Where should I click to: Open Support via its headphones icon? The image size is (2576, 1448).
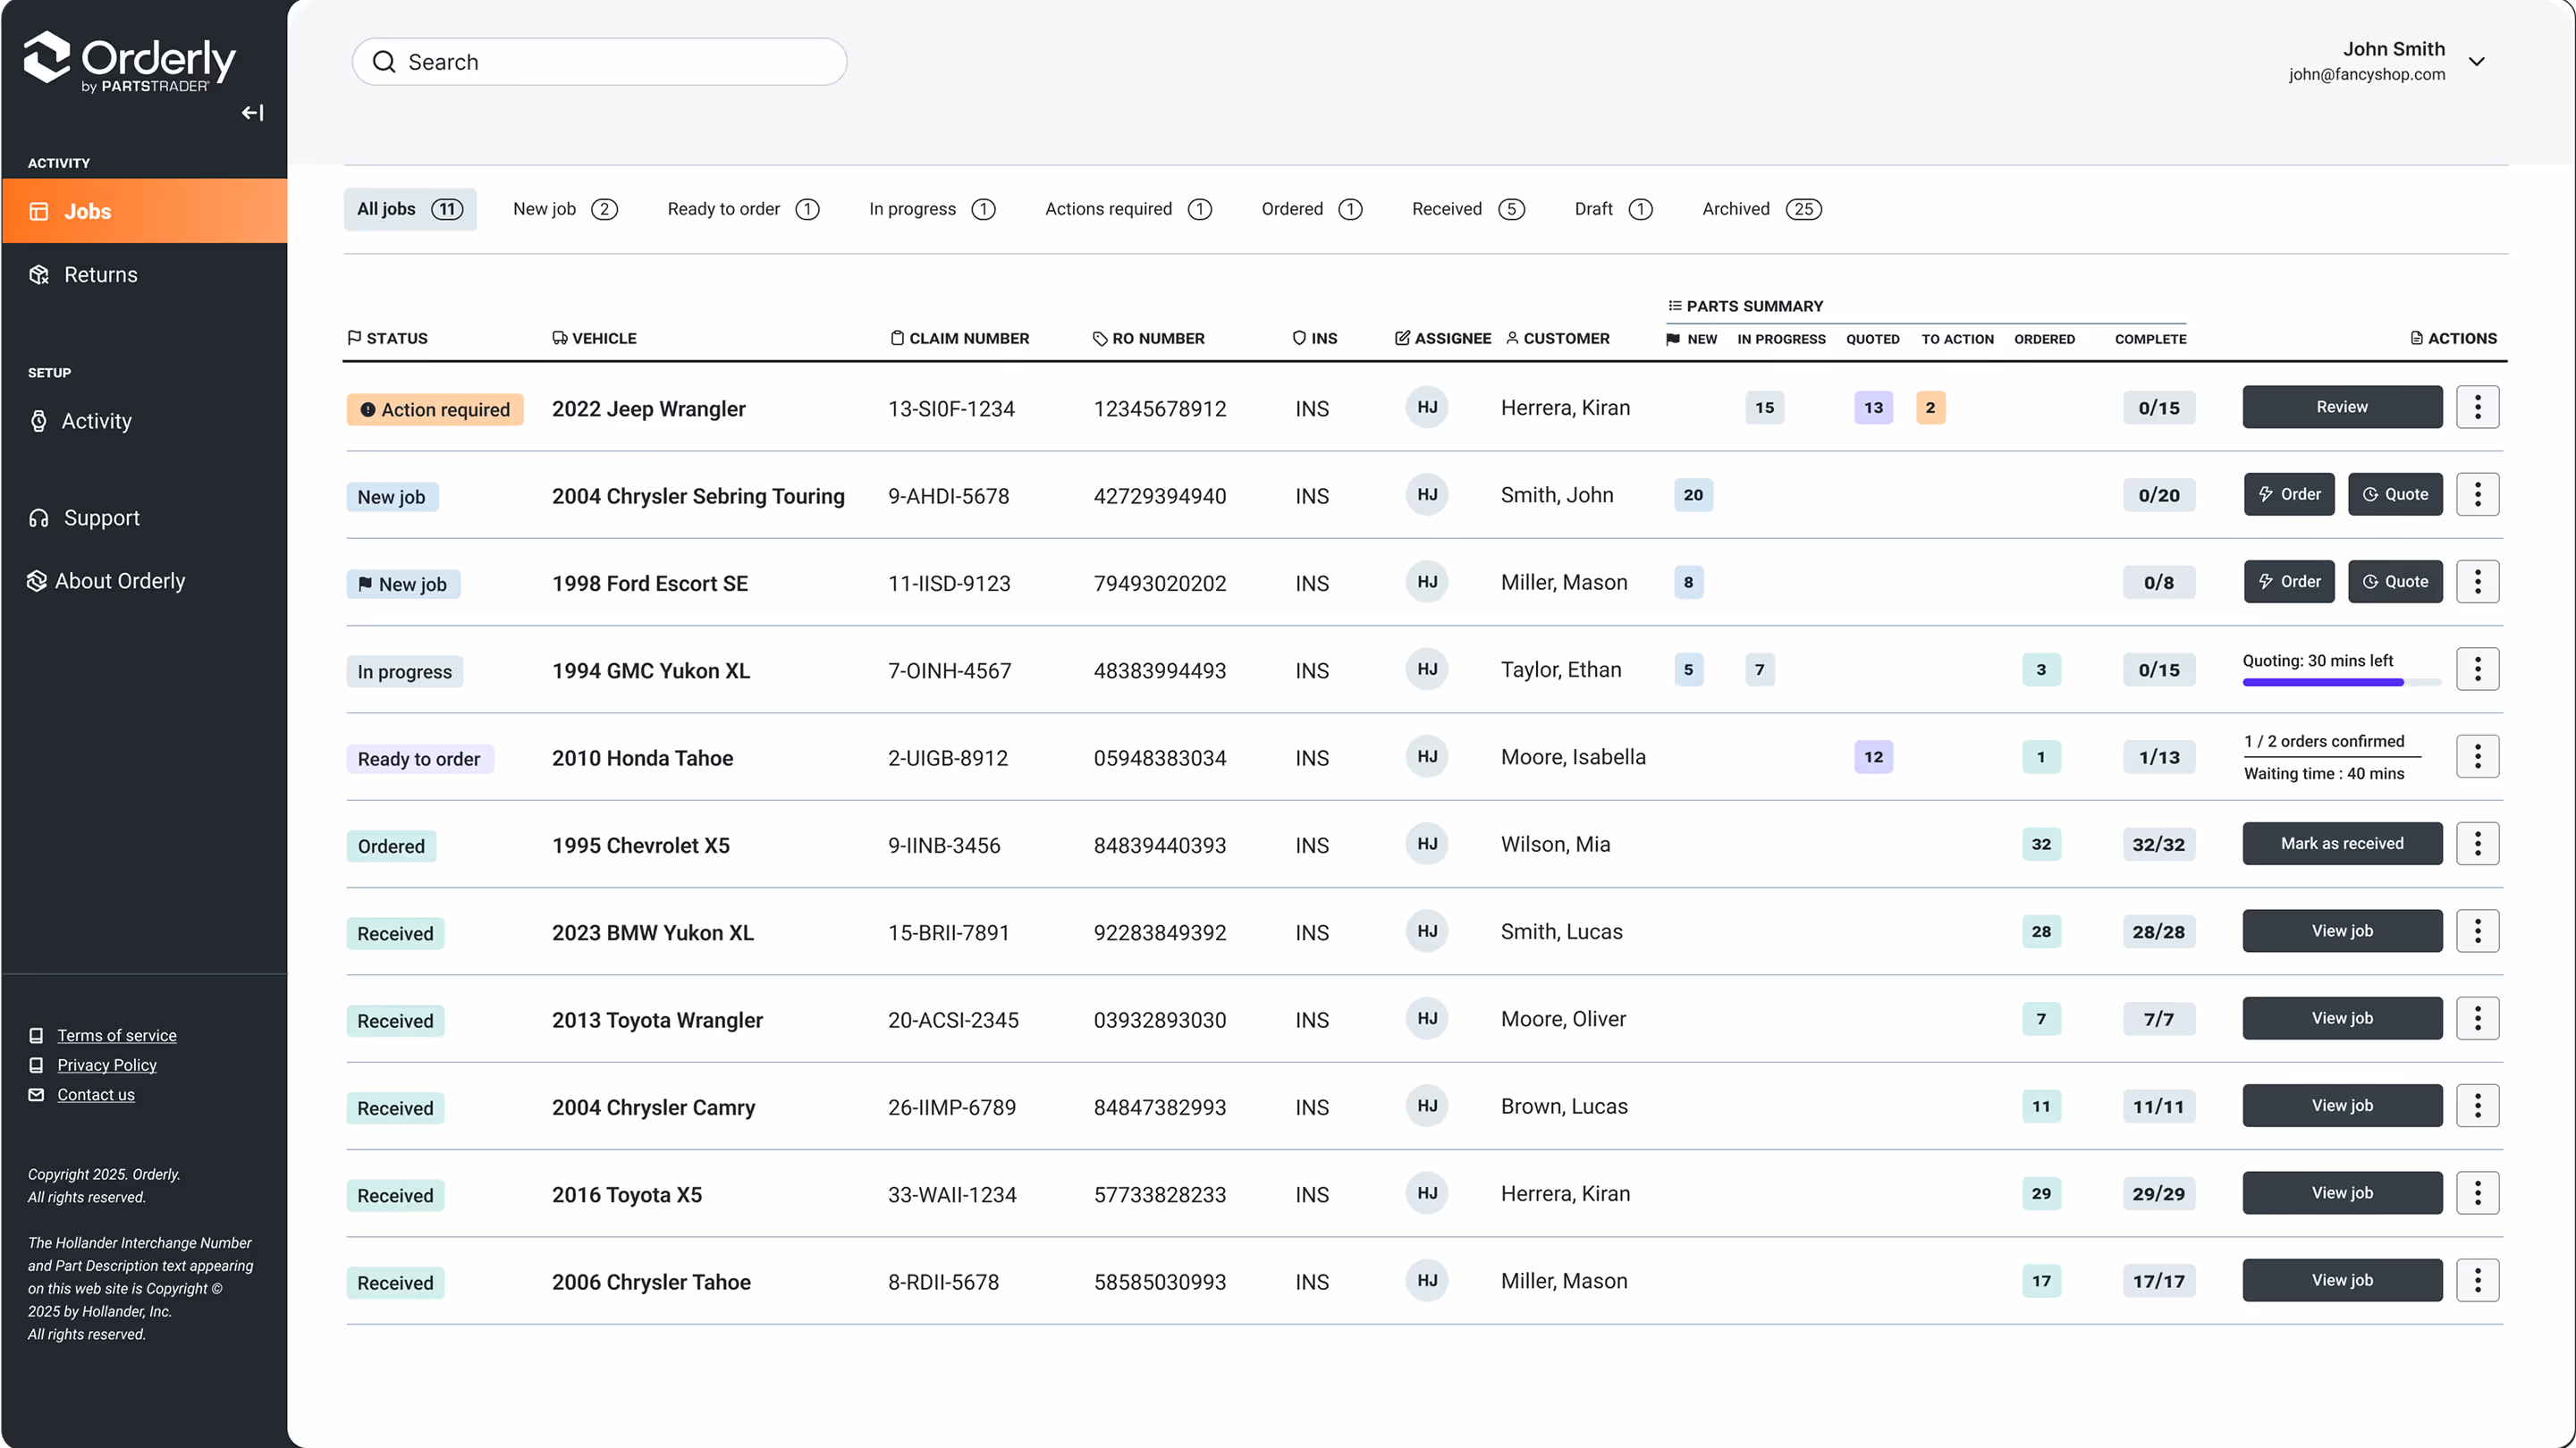point(38,517)
